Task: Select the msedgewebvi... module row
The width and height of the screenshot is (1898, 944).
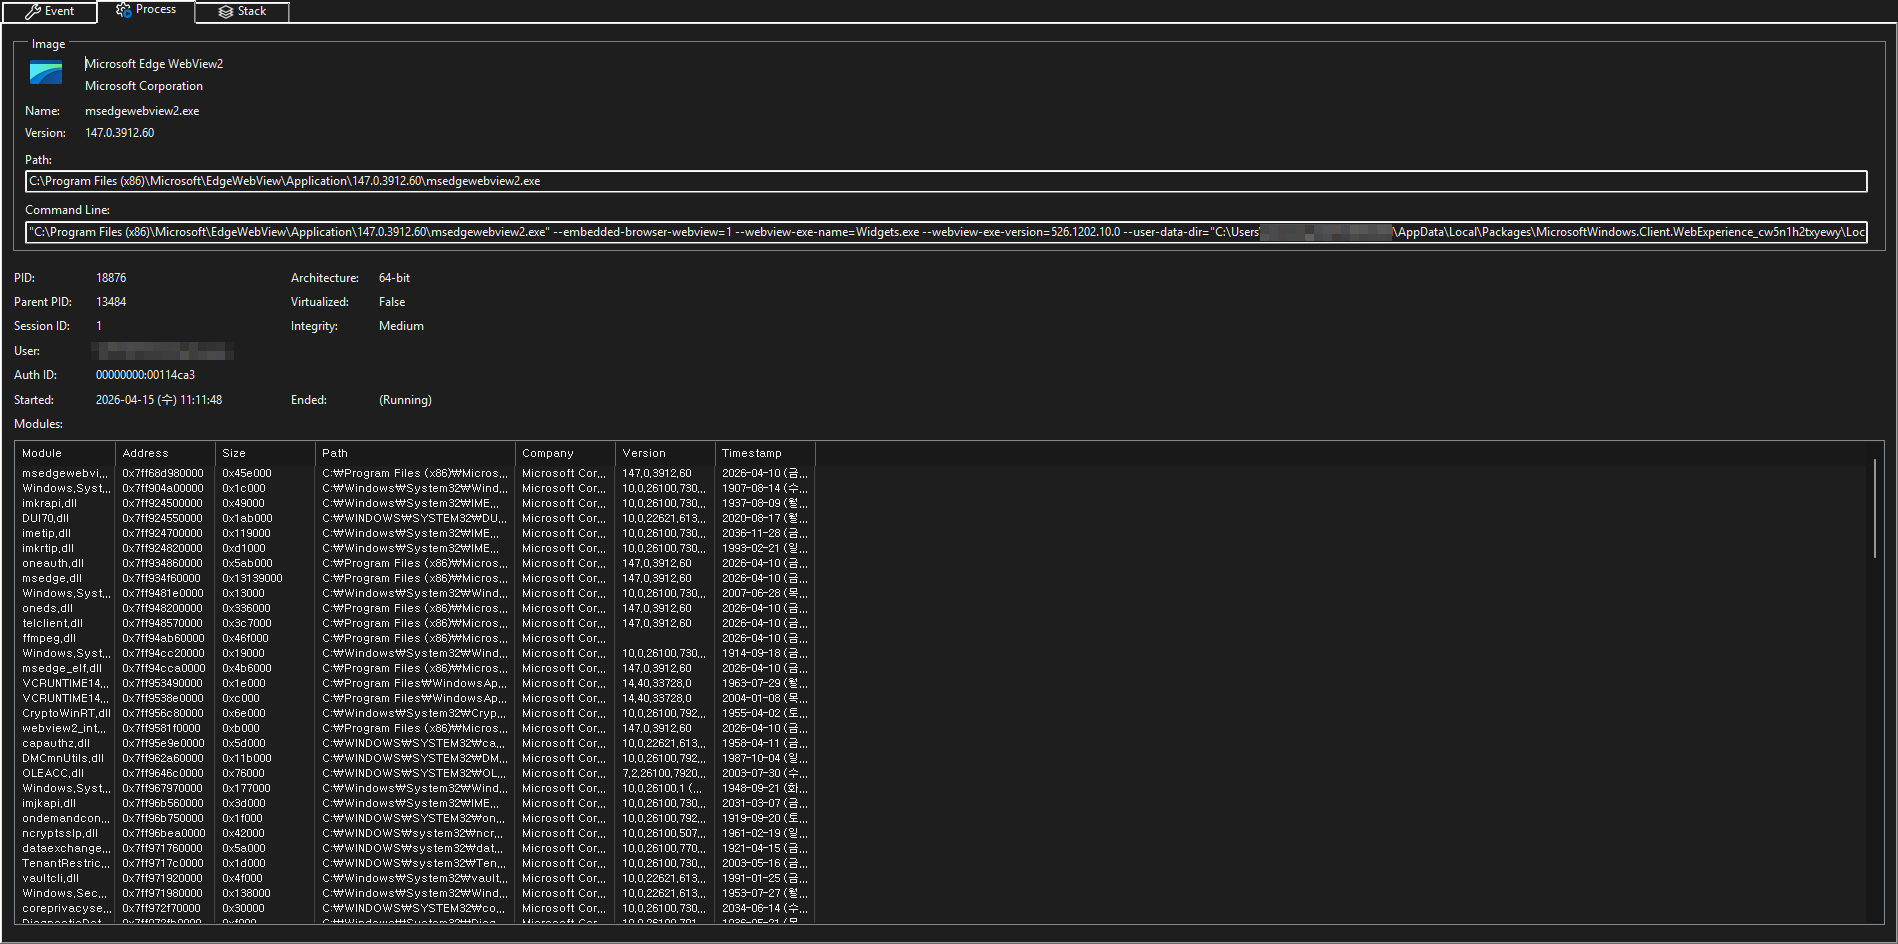Action: (415, 473)
